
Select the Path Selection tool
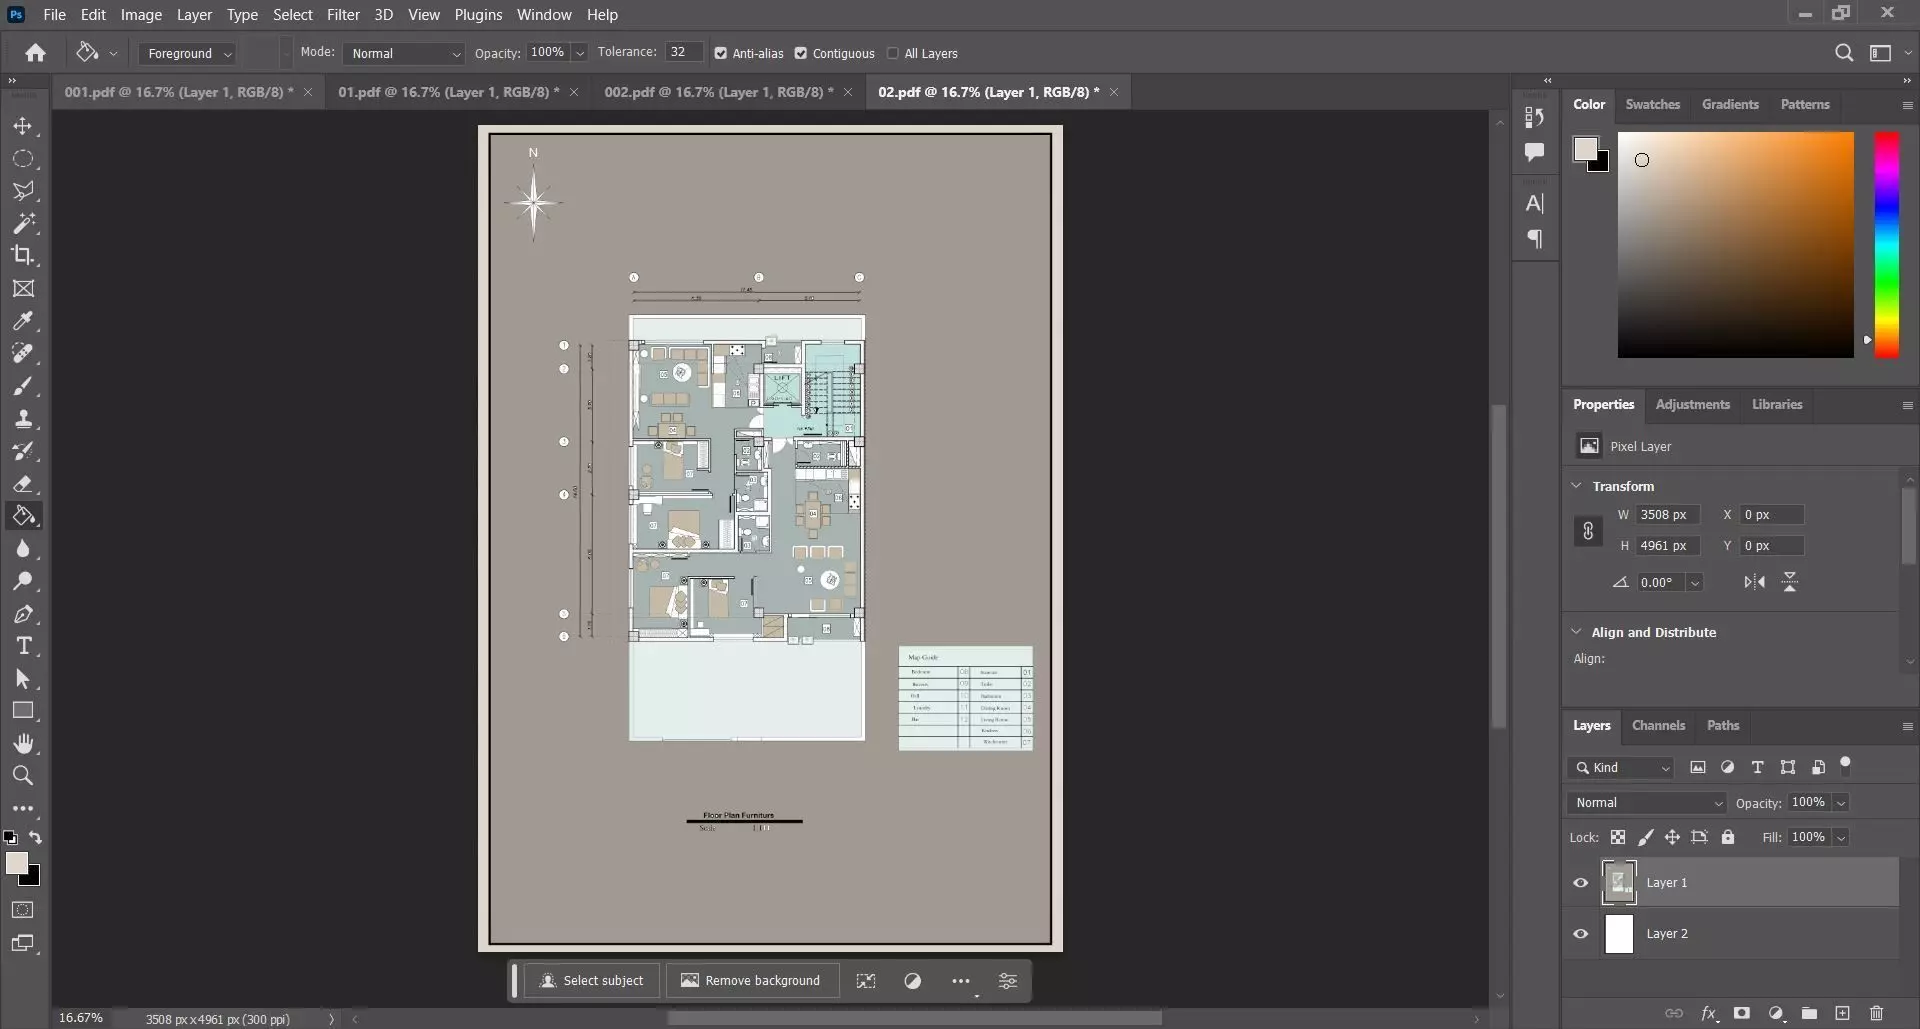pos(23,679)
